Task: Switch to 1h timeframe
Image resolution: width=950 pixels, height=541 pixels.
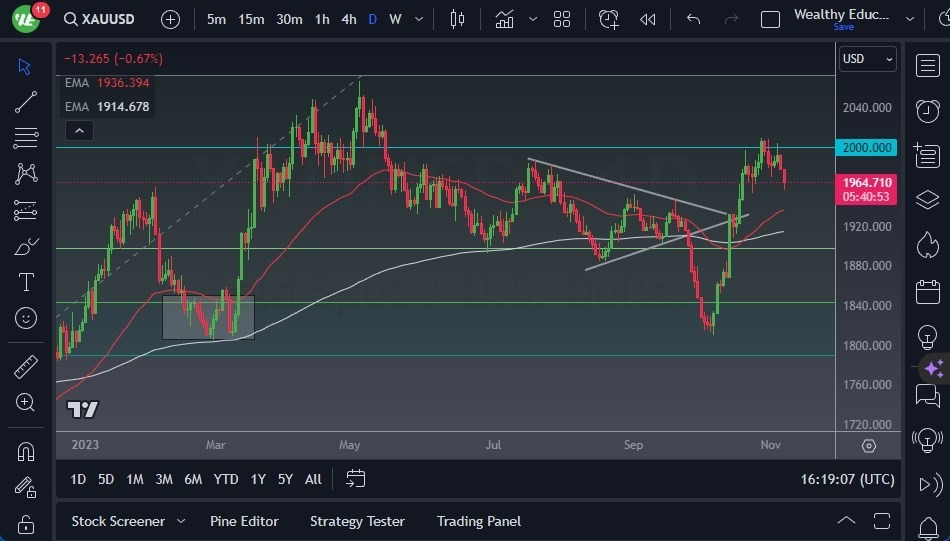Action: pyautogui.click(x=322, y=19)
